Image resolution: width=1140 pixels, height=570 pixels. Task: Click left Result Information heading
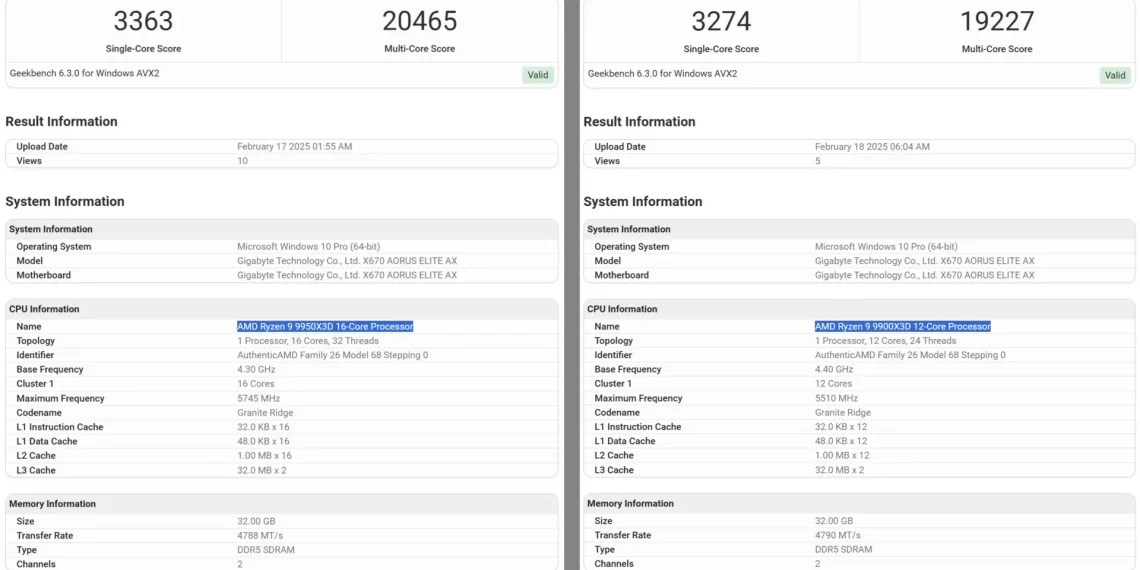click(x=61, y=121)
